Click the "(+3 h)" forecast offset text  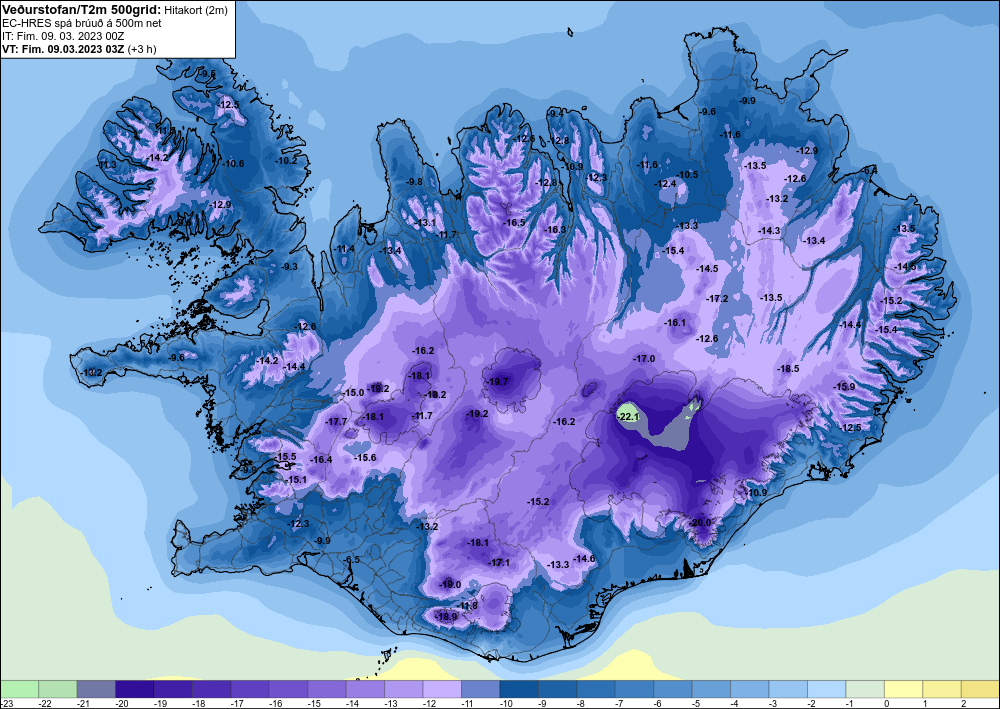(x=142, y=49)
